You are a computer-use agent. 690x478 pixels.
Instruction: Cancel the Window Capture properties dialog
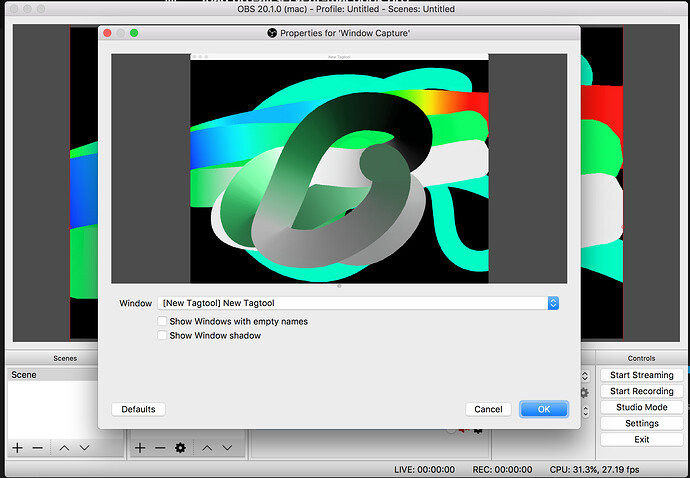(488, 409)
